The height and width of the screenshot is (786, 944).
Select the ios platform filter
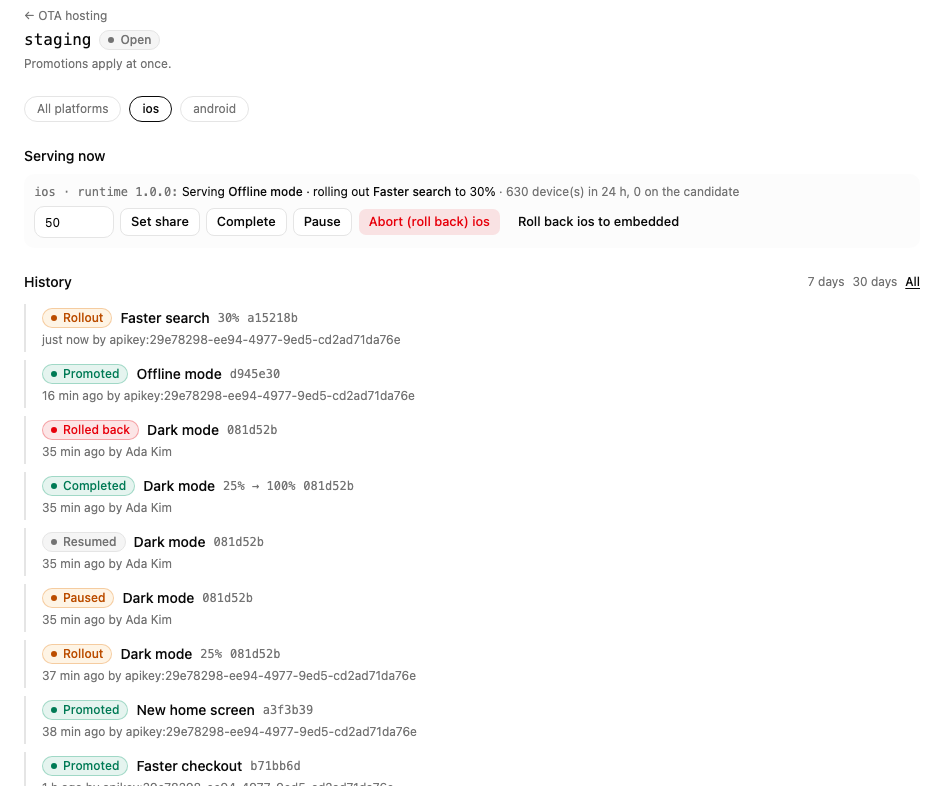151,109
